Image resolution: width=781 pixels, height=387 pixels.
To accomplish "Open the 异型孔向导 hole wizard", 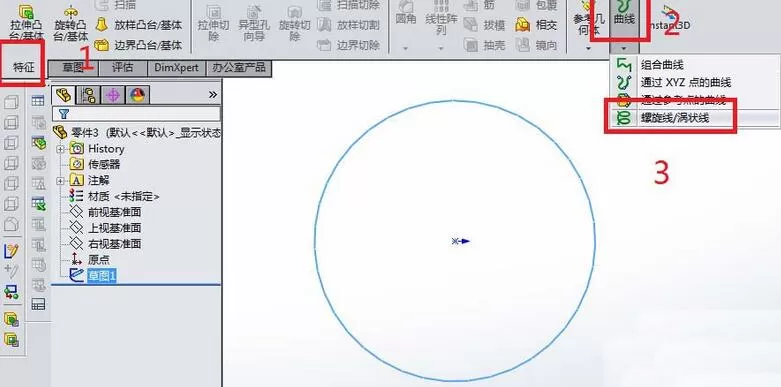I will click(x=254, y=23).
